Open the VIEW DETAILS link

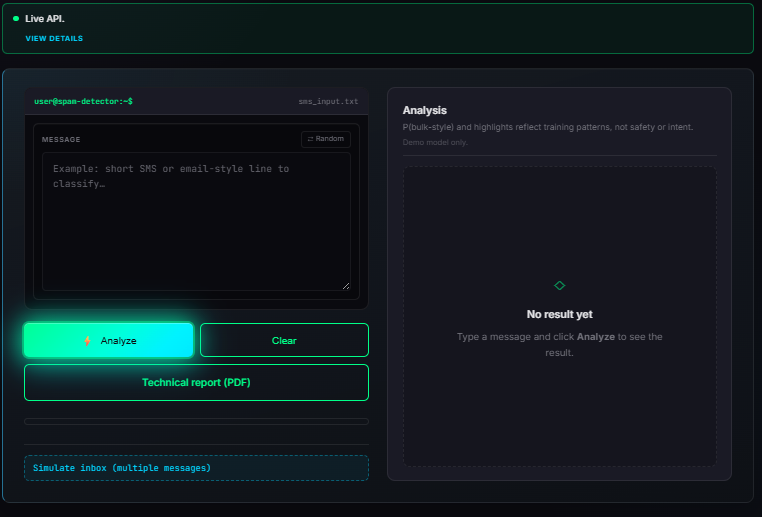pos(54,38)
